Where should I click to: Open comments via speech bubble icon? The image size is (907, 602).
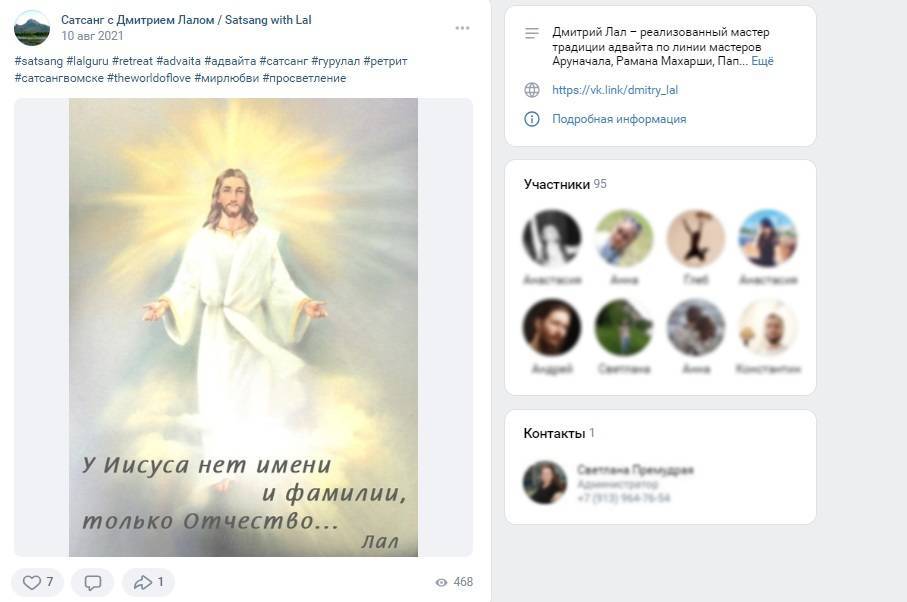tap(93, 582)
